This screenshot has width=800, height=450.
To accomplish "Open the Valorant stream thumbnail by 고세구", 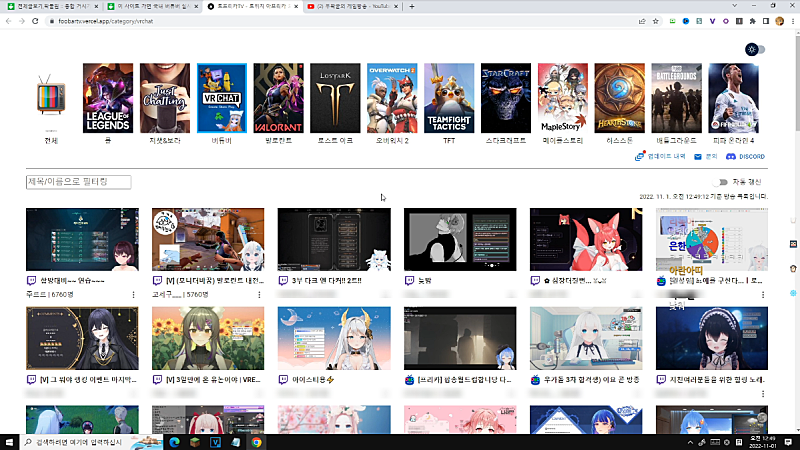I will (x=208, y=239).
